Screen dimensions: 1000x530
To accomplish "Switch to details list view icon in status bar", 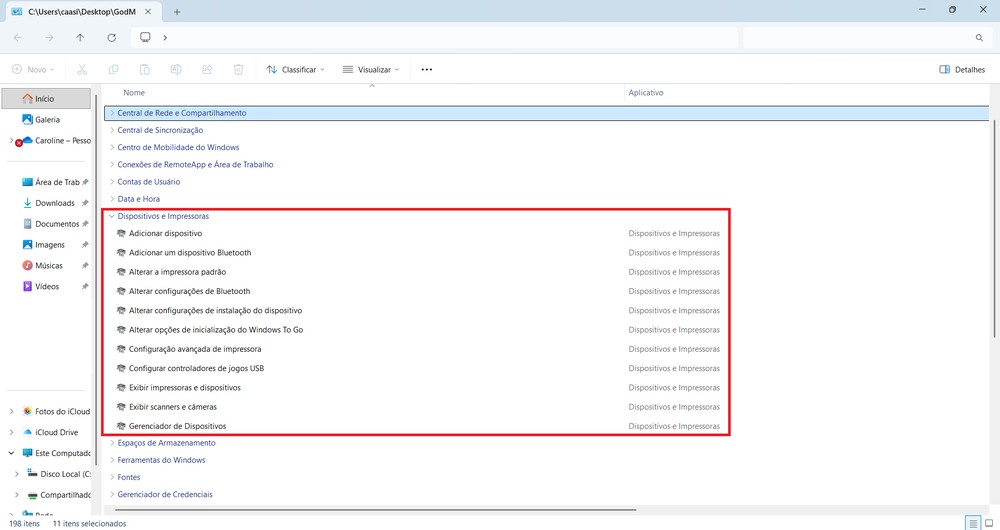I will click(x=973, y=523).
